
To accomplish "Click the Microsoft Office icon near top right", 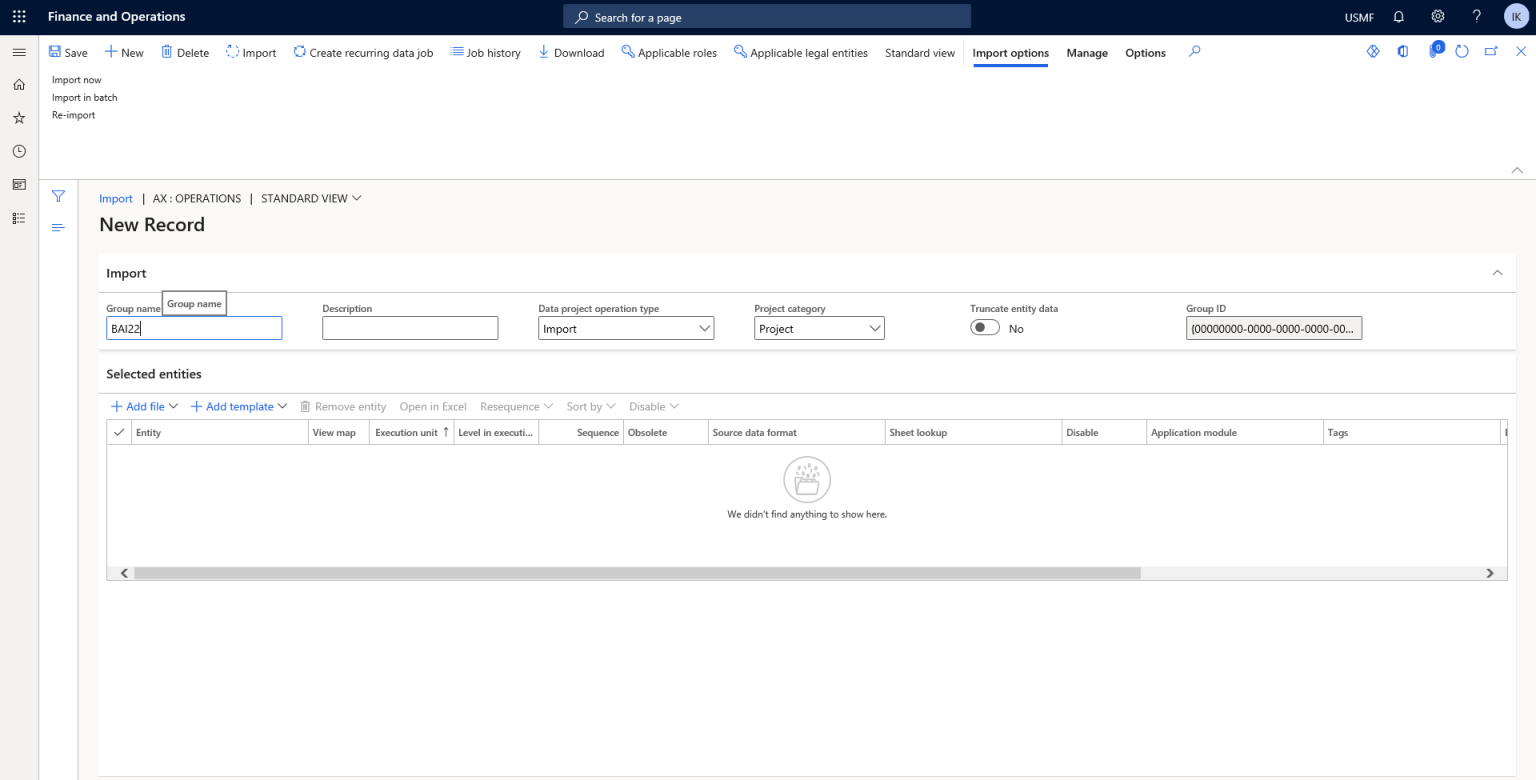I will (x=1403, y=51).
